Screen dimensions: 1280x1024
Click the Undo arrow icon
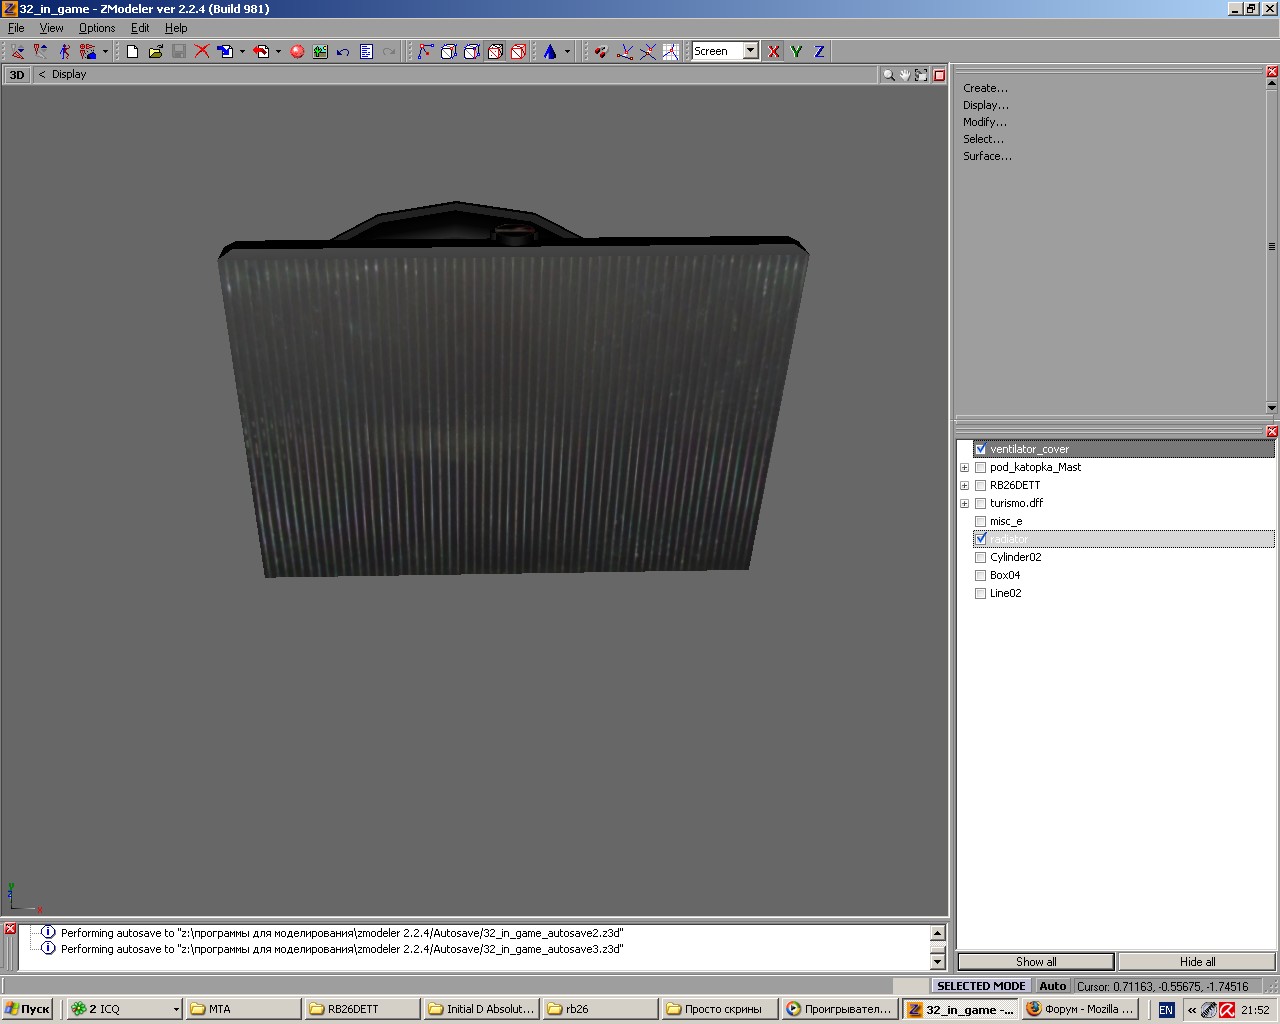[343, 51]
